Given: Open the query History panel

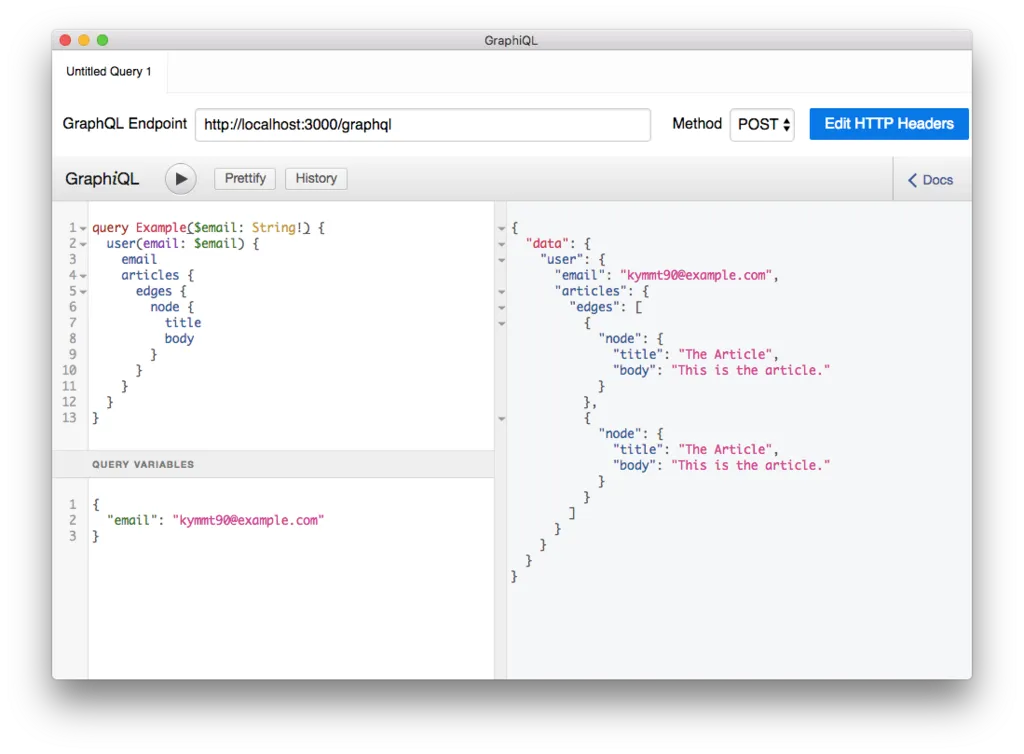Looking at the screenshot, I should click(316, 178).
